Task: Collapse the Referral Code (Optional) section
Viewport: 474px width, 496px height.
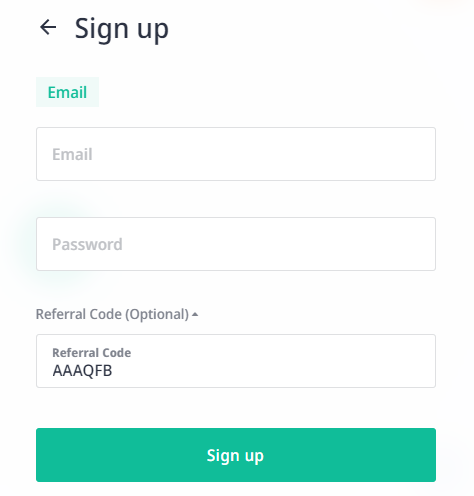Action: [x=117, y=314]
